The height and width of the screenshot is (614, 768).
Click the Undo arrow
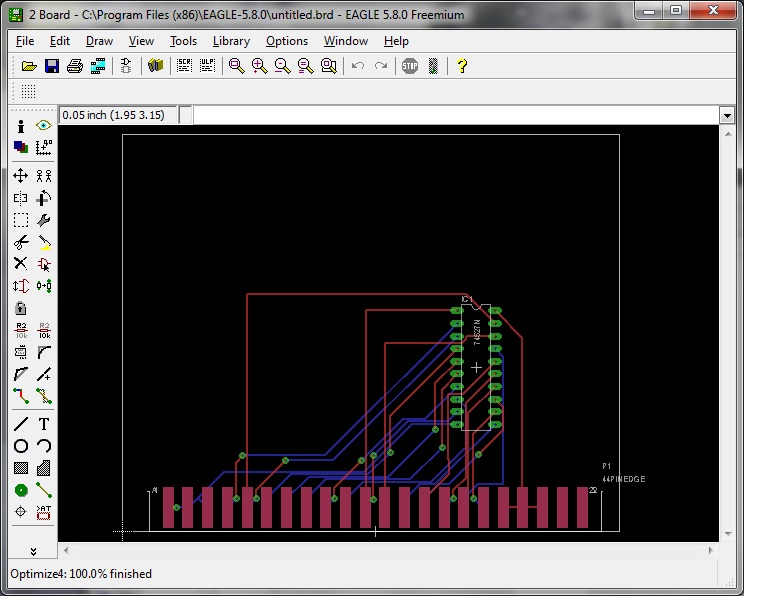(358, 66)
